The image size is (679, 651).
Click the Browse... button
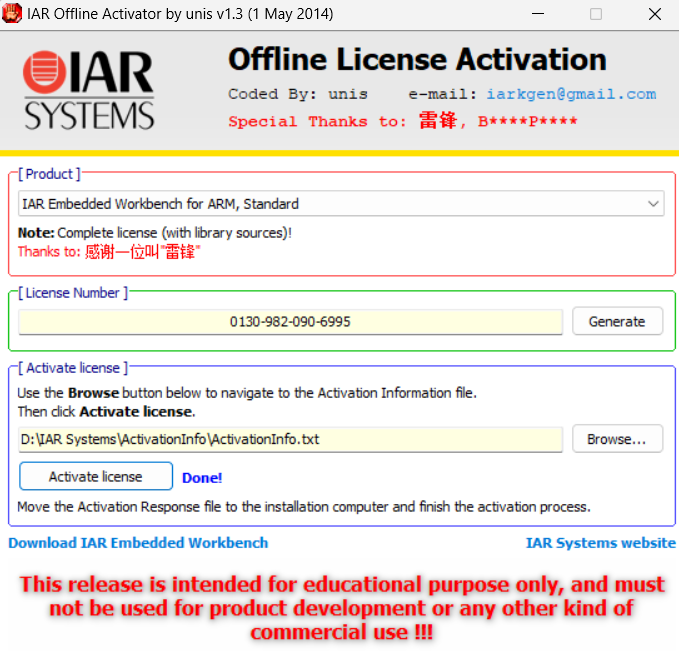617,439
